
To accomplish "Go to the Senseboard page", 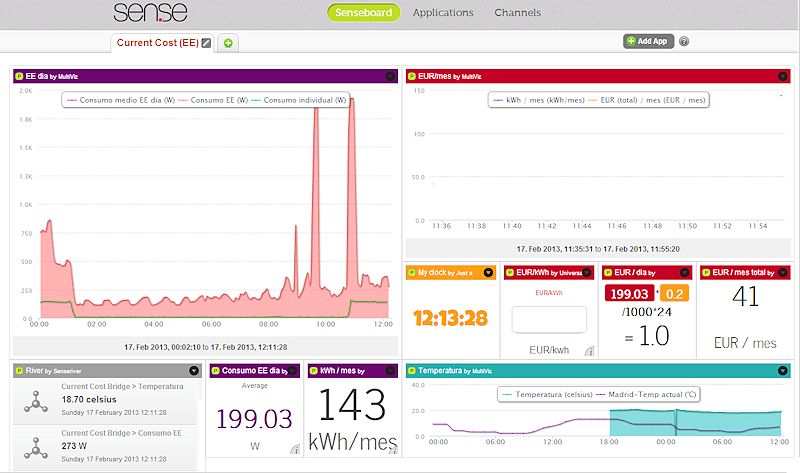I will [x=363, y=13].
